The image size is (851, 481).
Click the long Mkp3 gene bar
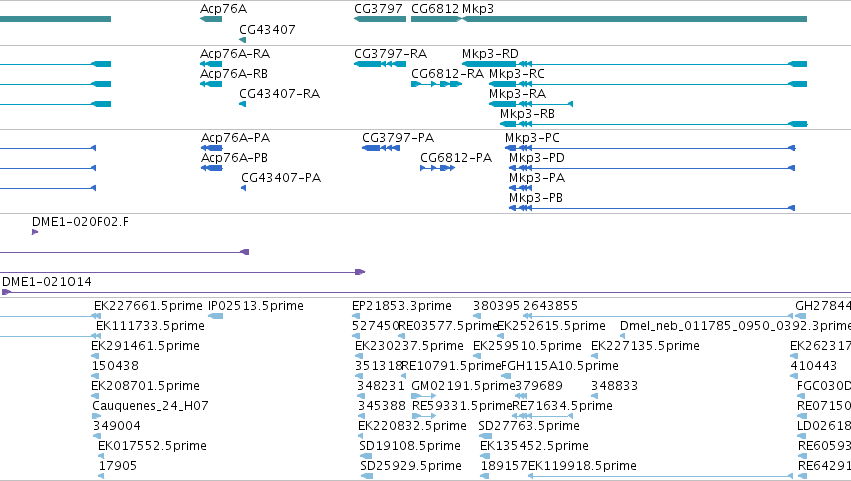[634, 19]
